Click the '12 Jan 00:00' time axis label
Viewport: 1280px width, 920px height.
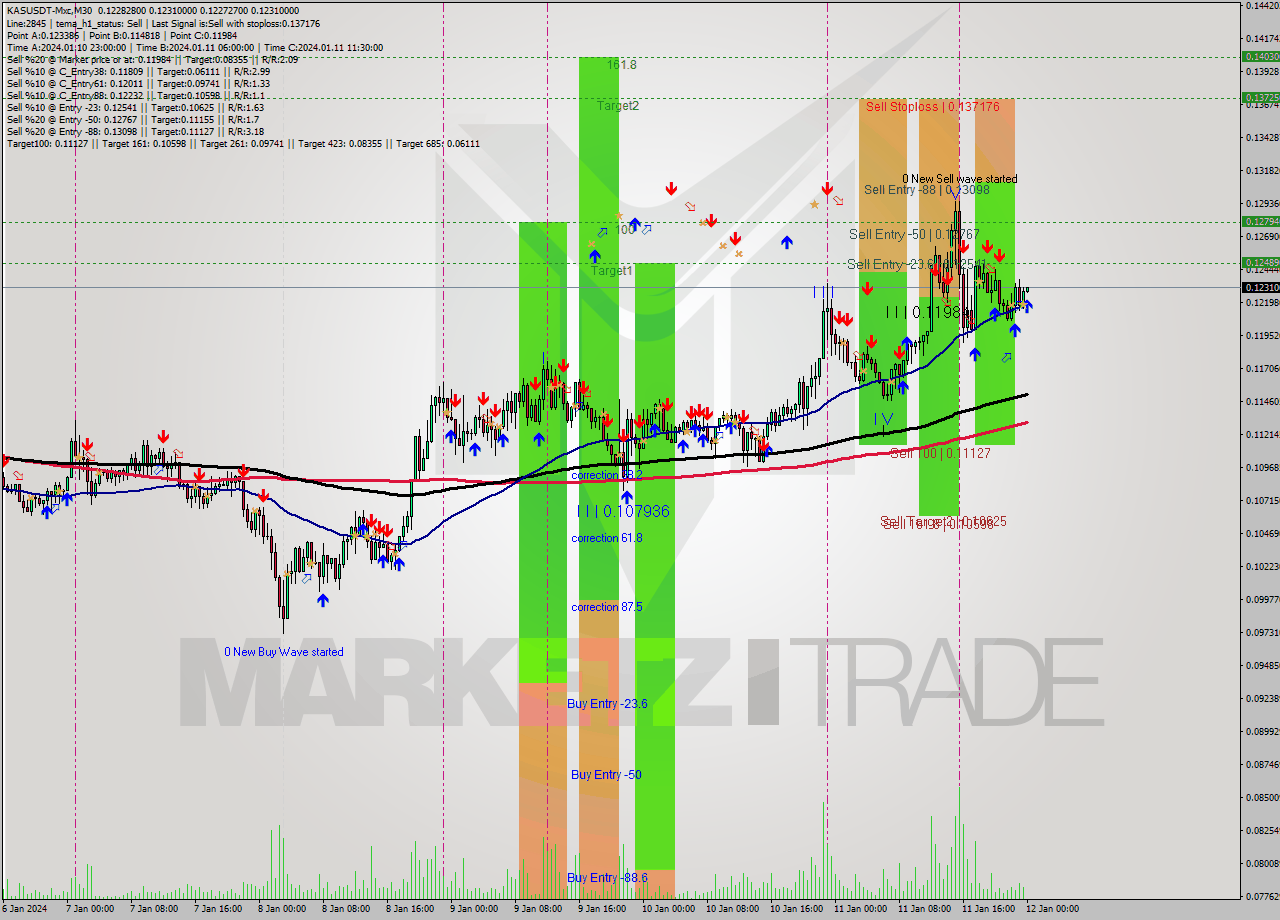tap(1052, 909)
